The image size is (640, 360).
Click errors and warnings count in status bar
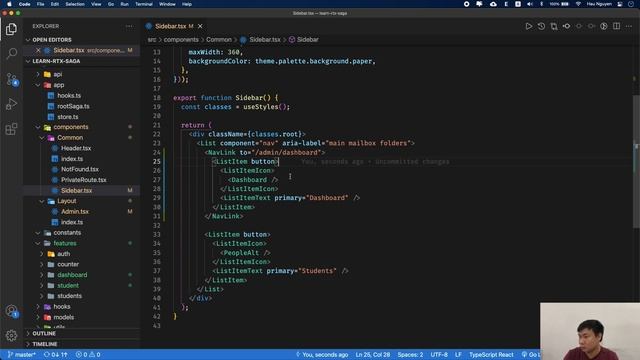click(88, 355)
